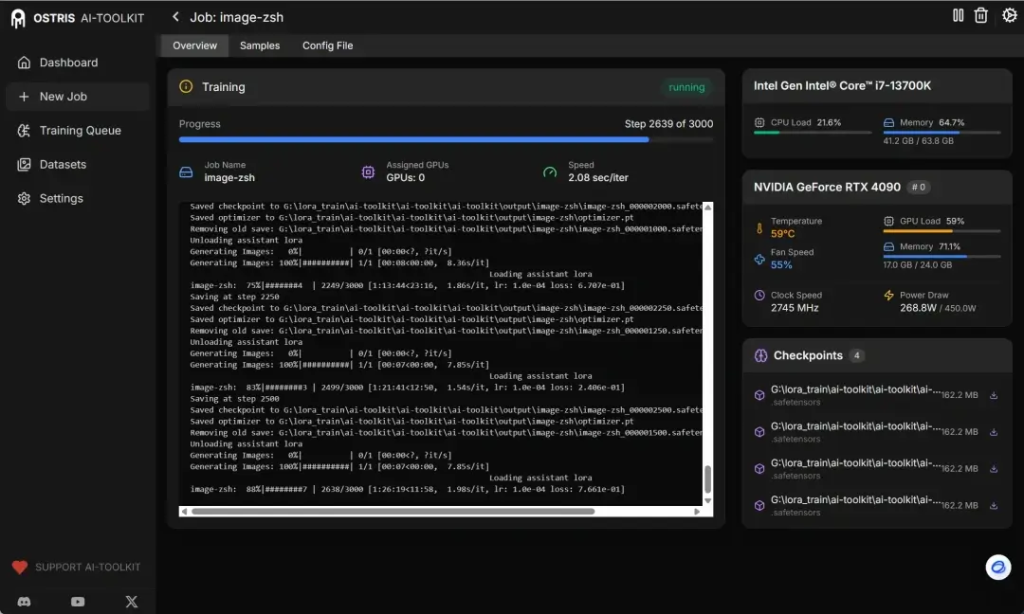
Task: Open the floating chat assistant bubble
Action: tap(997, 567)
